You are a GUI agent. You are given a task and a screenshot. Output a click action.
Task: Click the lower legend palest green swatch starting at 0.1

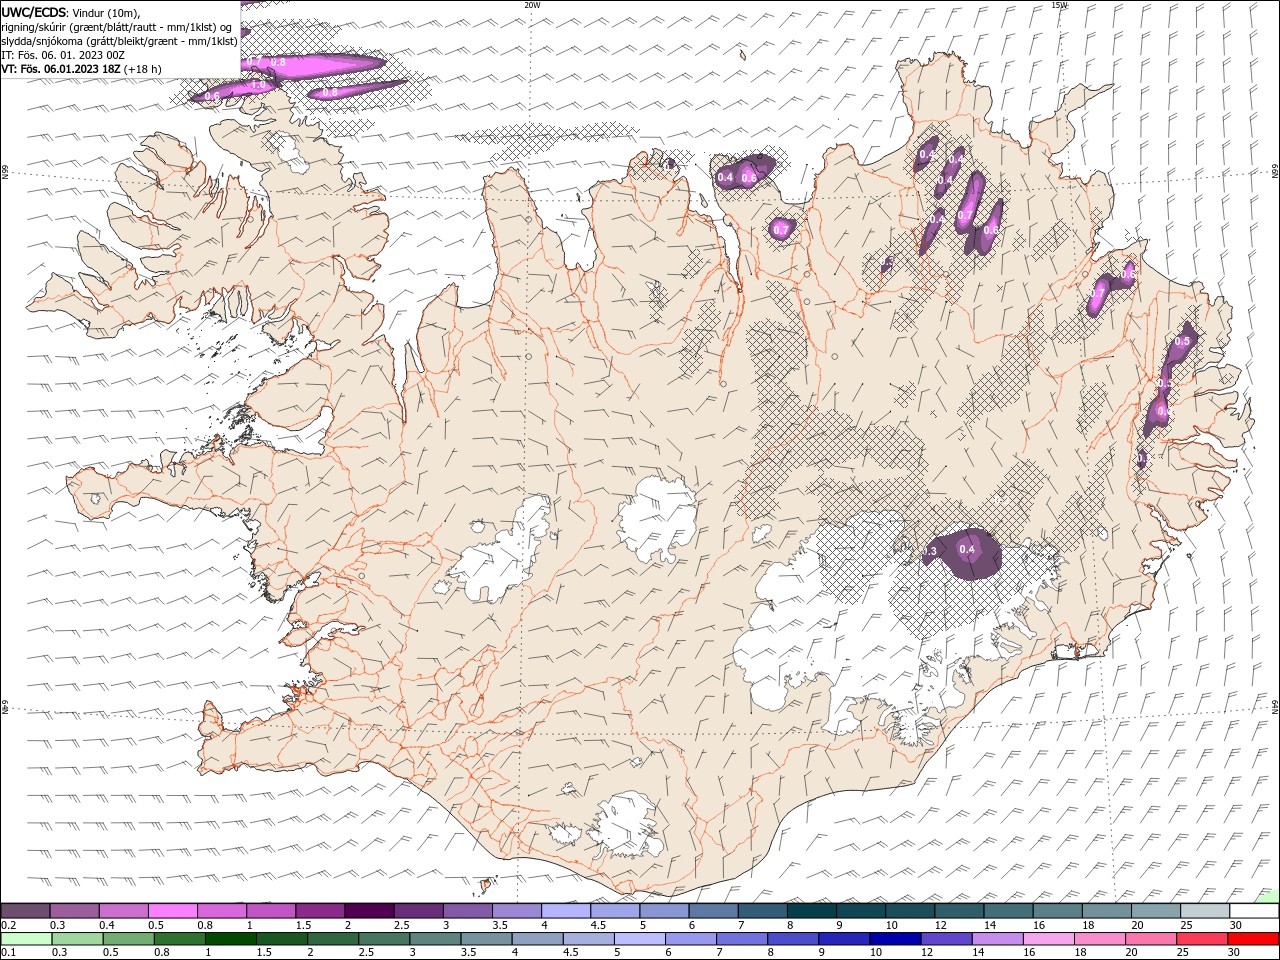(26, 939)
